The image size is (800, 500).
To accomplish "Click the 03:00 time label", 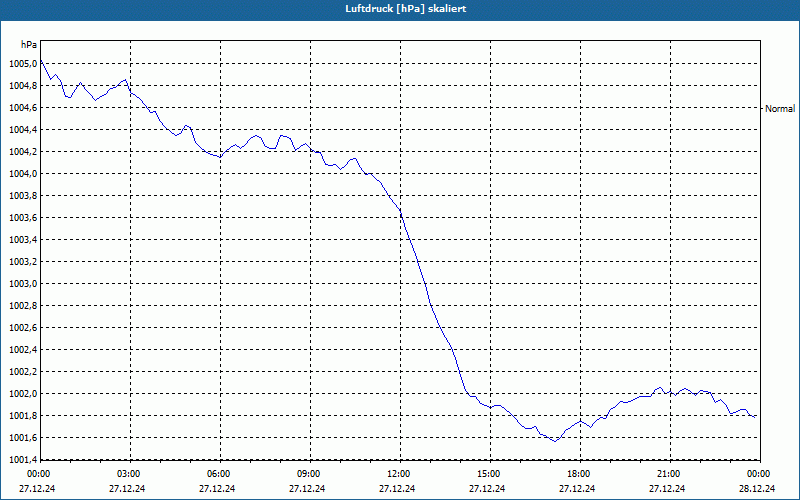I will click(x=129, y=474).
